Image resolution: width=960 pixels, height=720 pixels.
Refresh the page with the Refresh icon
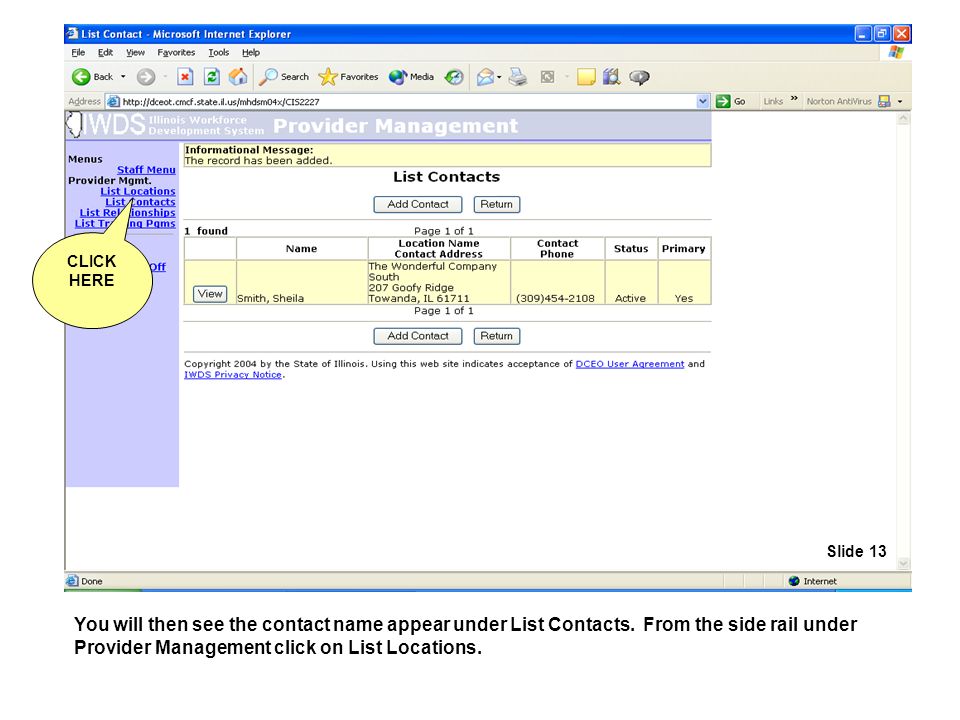pos(212,77)
